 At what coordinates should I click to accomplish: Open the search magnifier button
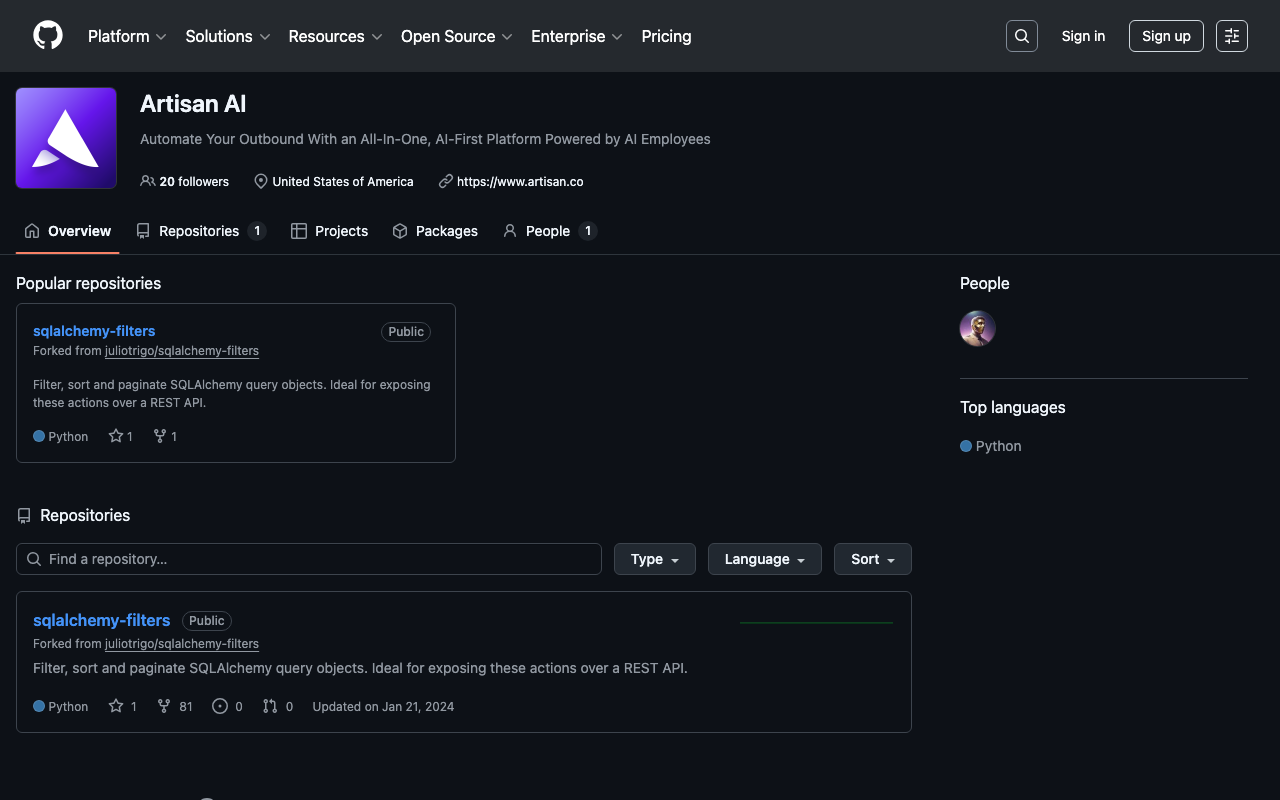pos(1021,36)
